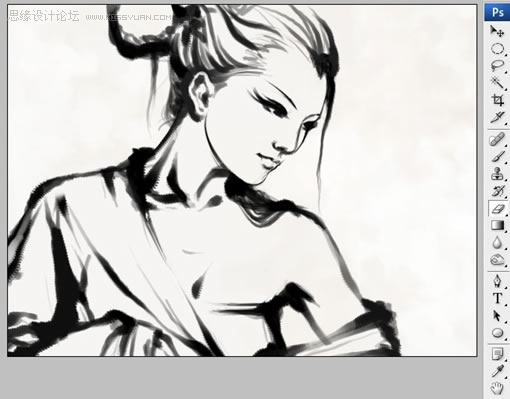Select the Type tool

click(x=497, y=298)
